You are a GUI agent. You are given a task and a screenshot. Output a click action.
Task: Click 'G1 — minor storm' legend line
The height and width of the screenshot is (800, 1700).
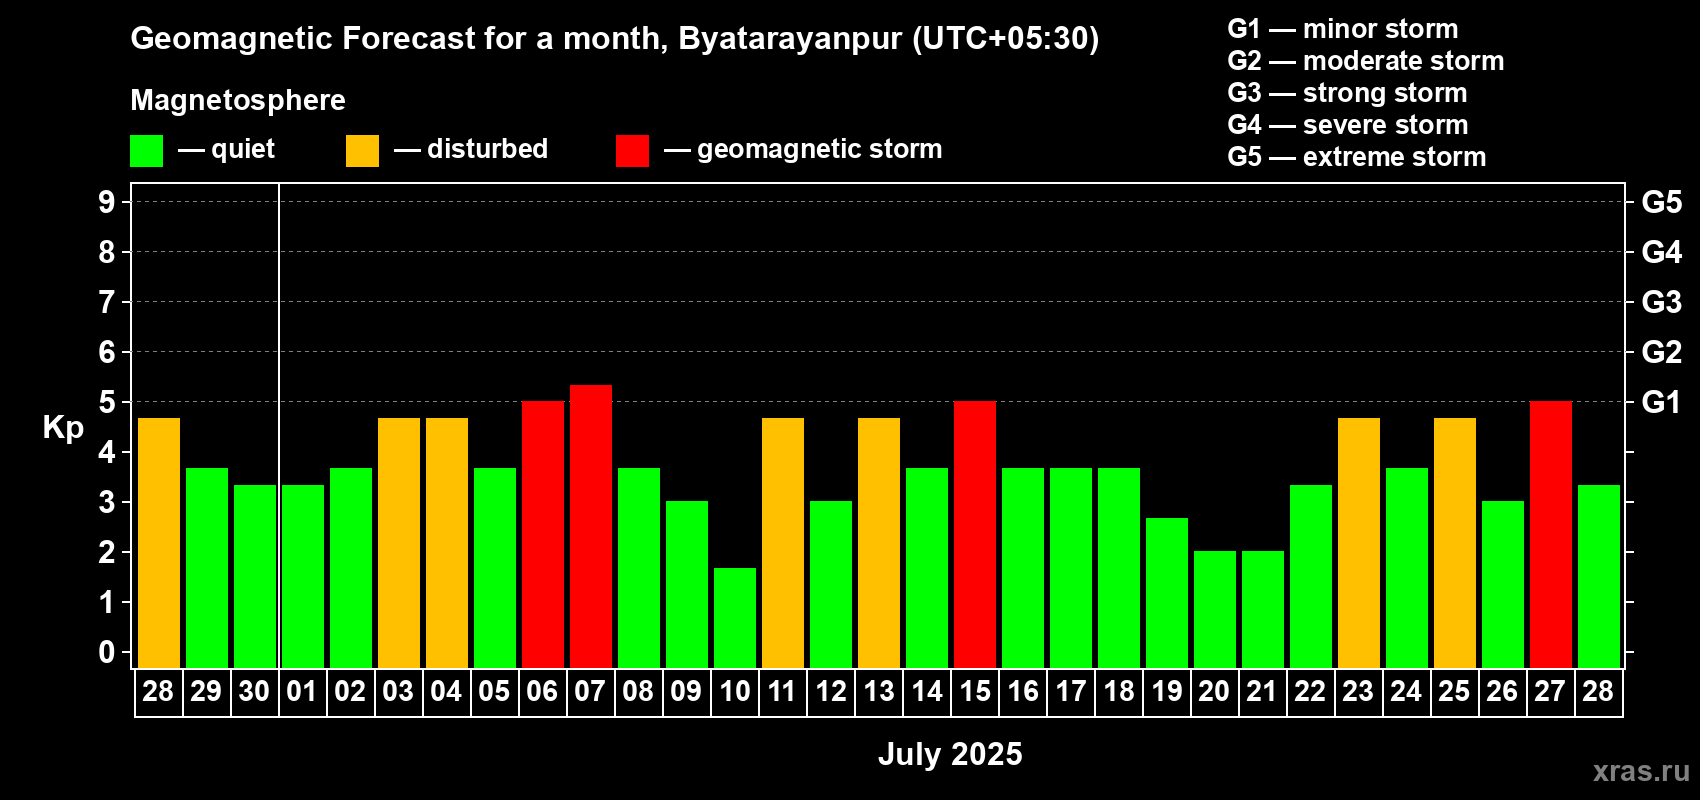(1343, 29)
